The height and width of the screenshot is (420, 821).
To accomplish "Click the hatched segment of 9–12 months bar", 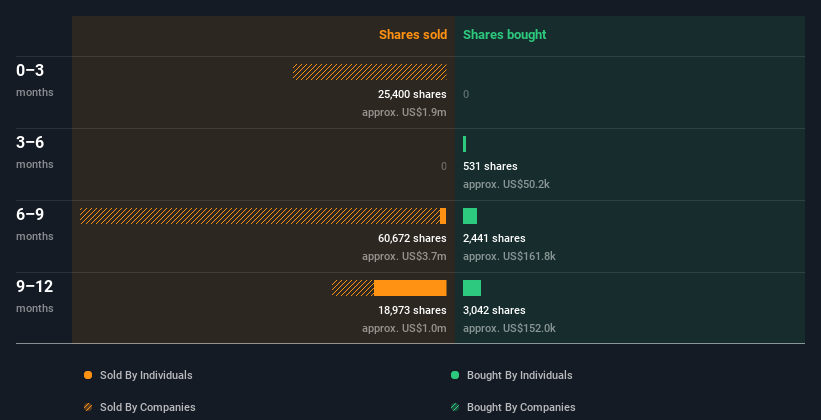I will 353,288.
